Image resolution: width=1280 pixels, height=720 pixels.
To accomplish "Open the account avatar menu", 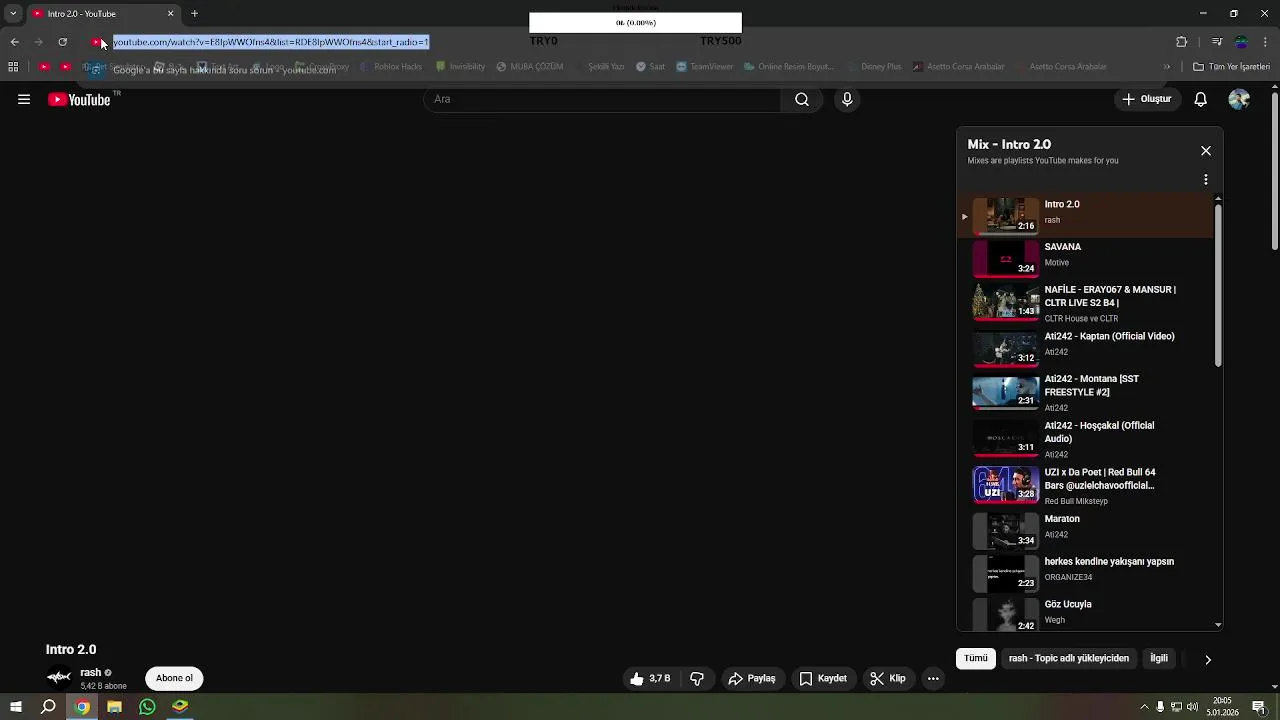I will pyautogui.click(x=1239, y=99).
